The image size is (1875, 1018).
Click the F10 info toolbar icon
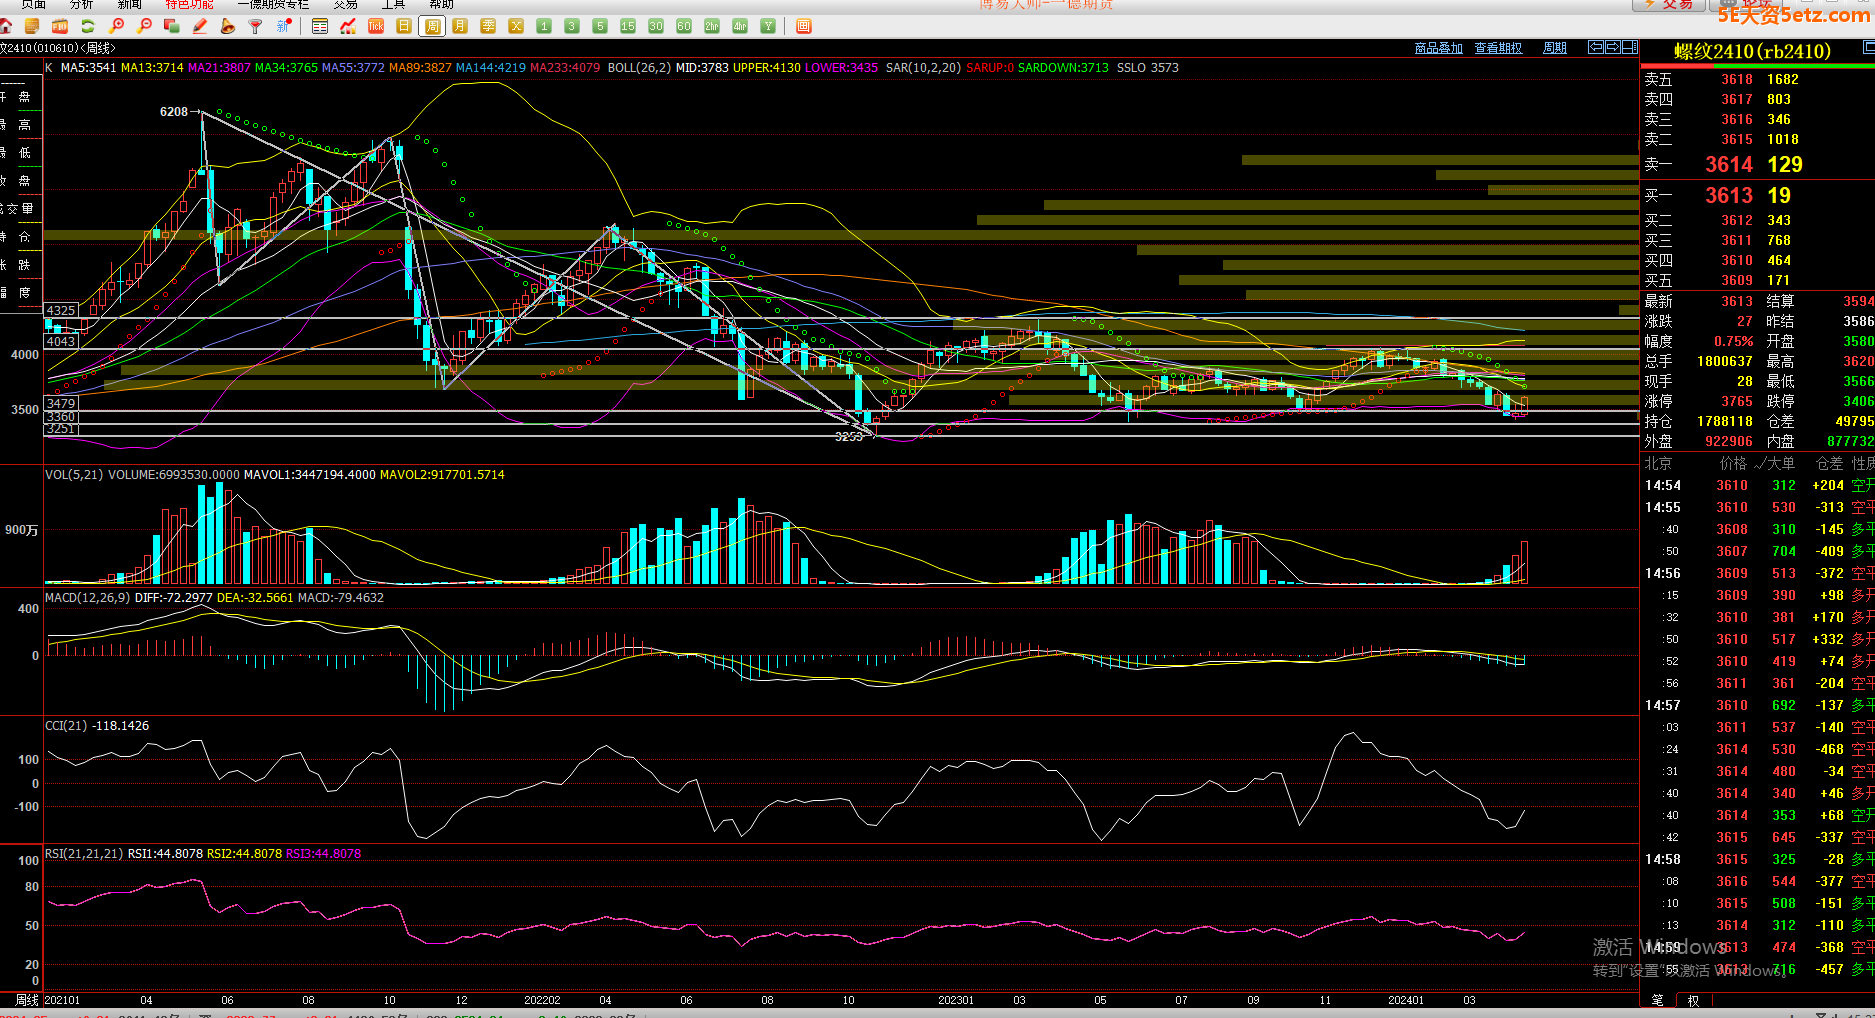60,26
